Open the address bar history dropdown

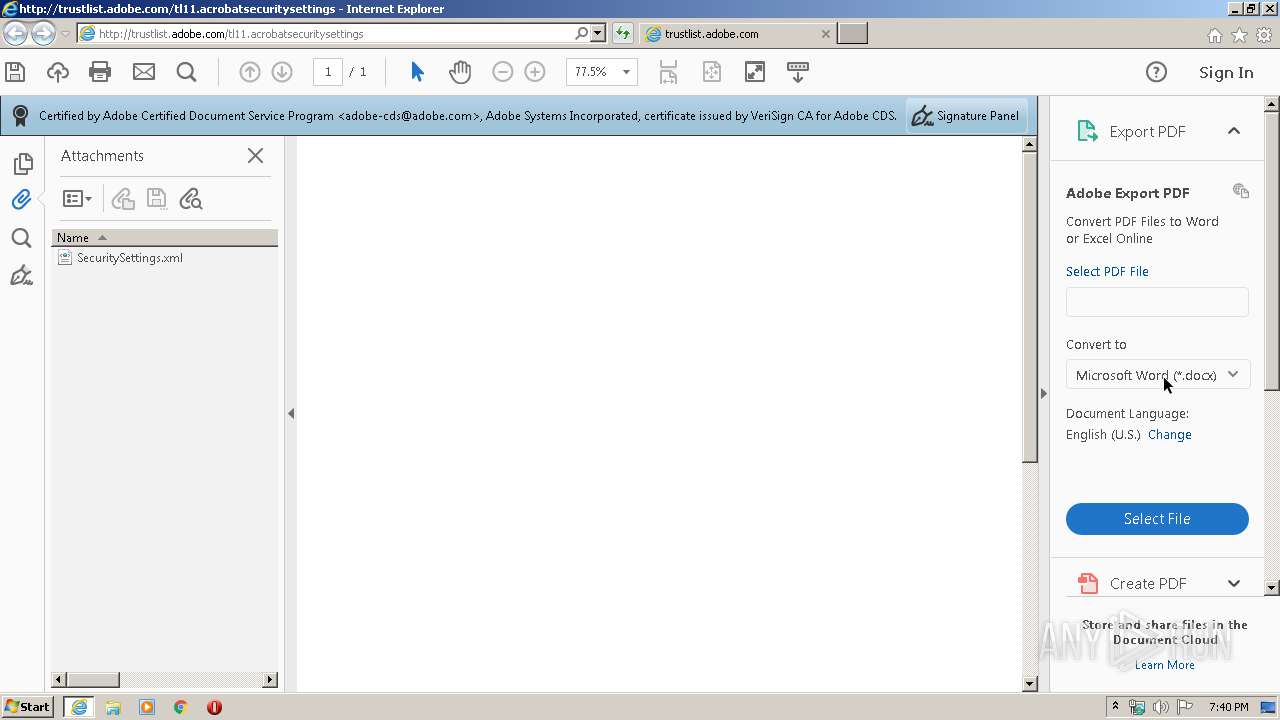(598, 33)
